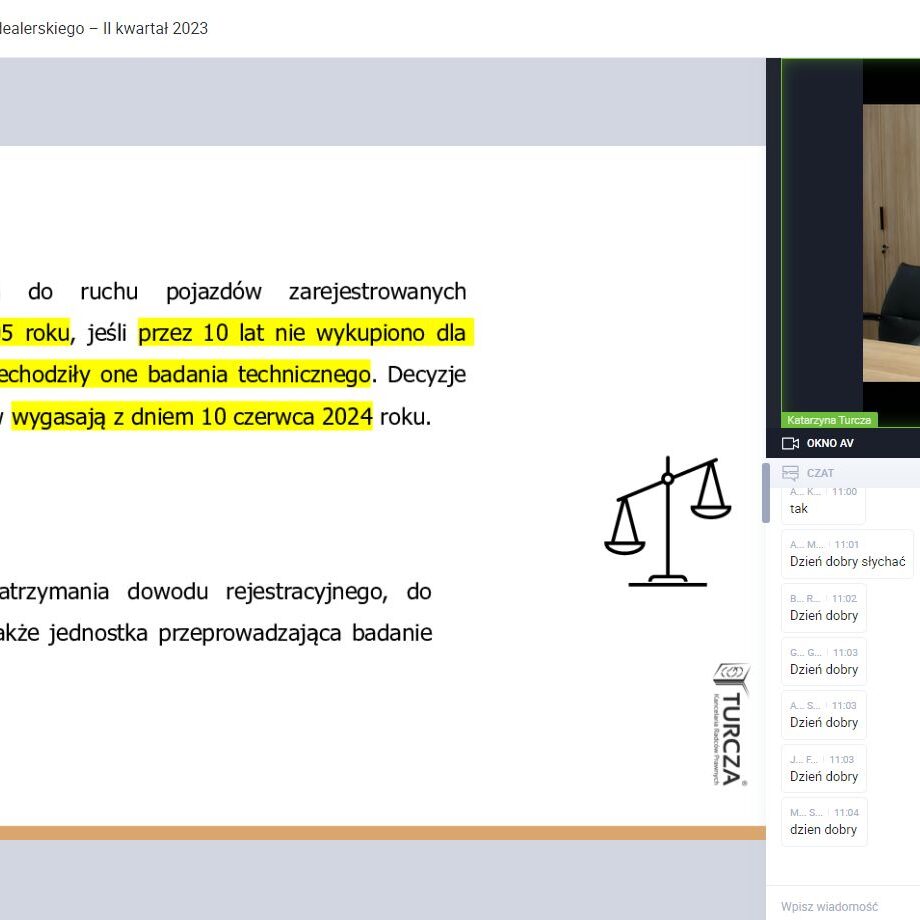Focus the Wpisz wiadomość message field
The height and width of the screenshot is (920, 920).
point(840,906)
